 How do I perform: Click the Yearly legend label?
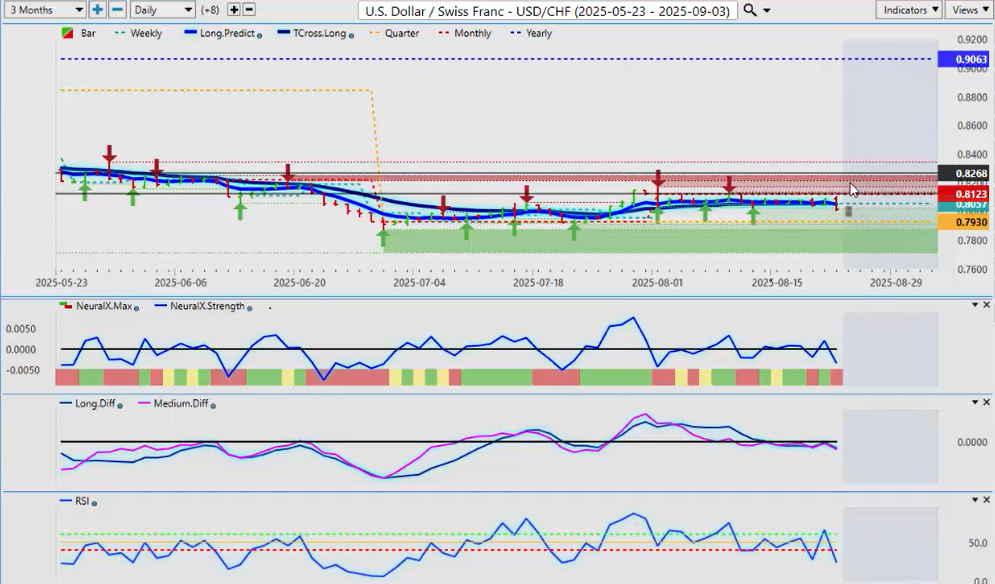[538, 33]
